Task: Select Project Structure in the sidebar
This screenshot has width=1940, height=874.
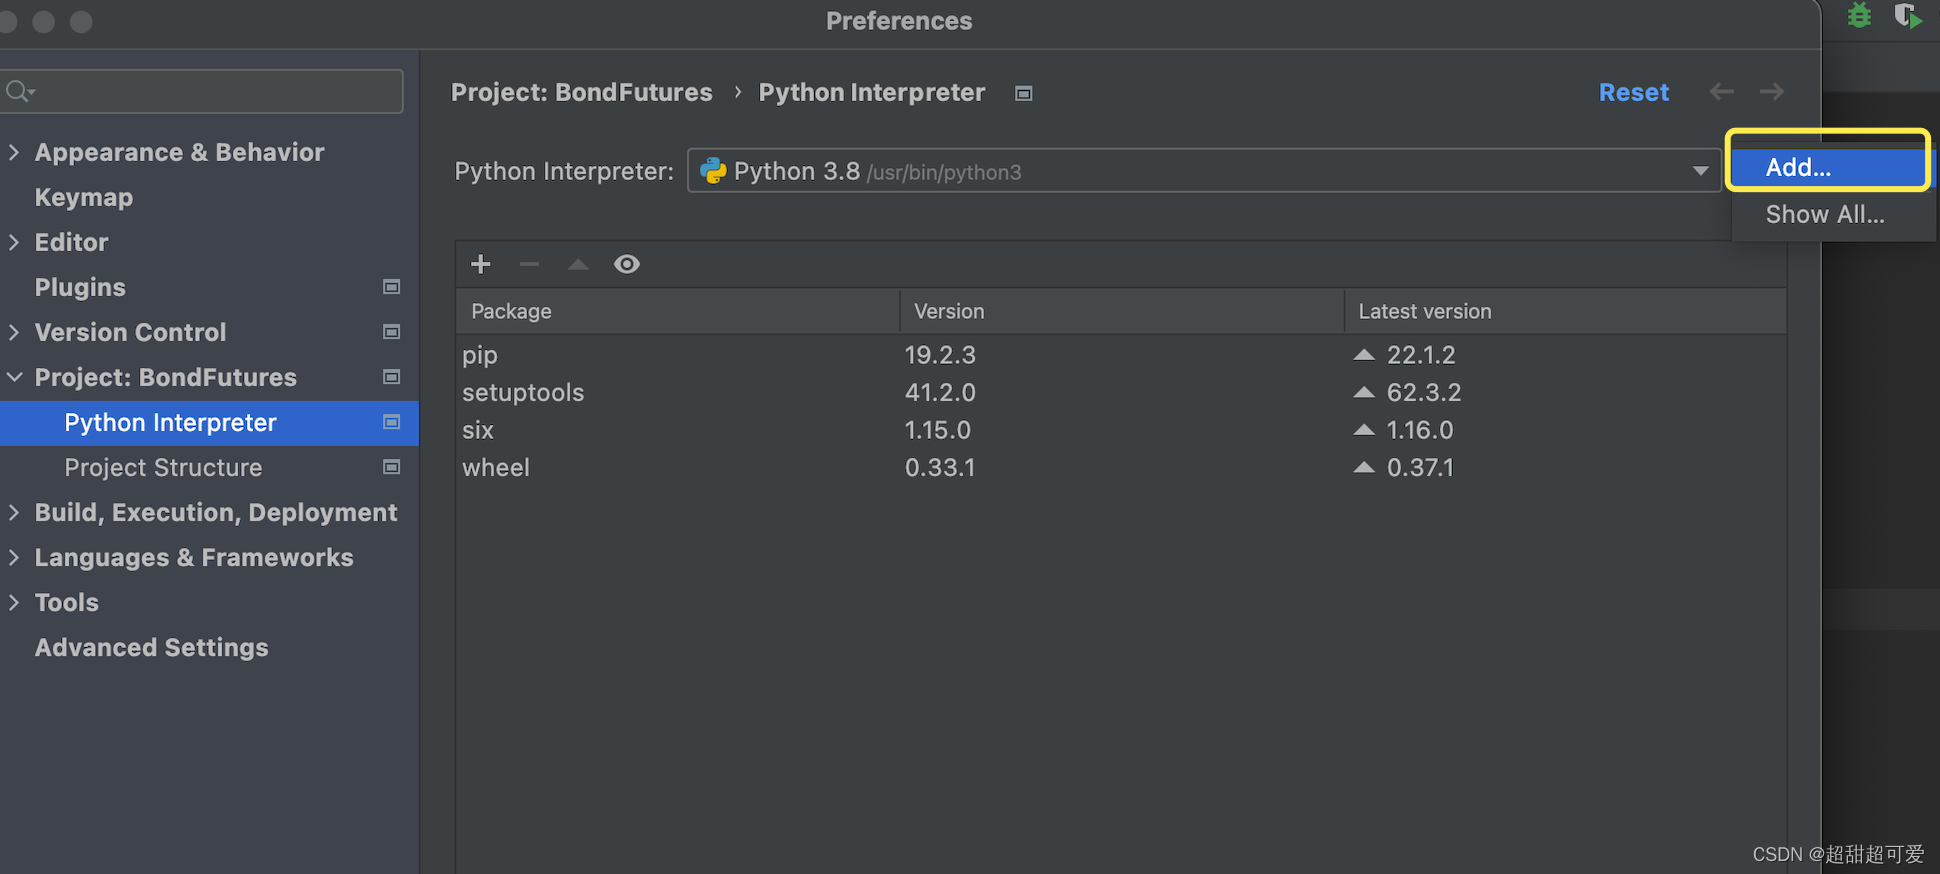Action: point(163,467)
